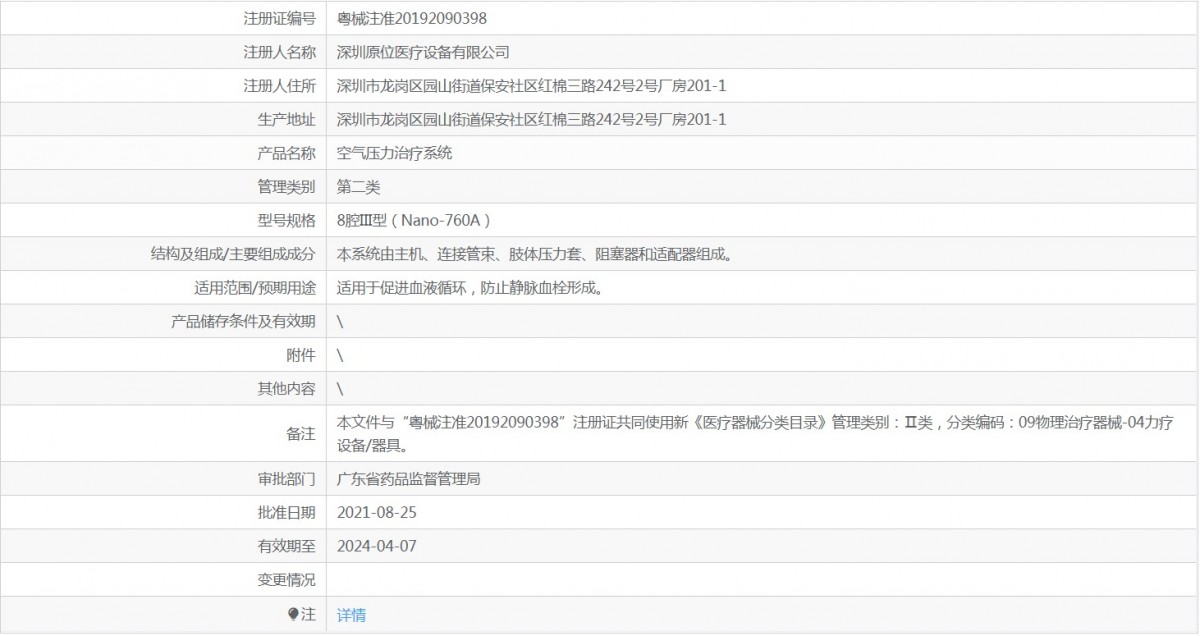Click the 产品储存条件及有效期 label

(x=244, y=322)
